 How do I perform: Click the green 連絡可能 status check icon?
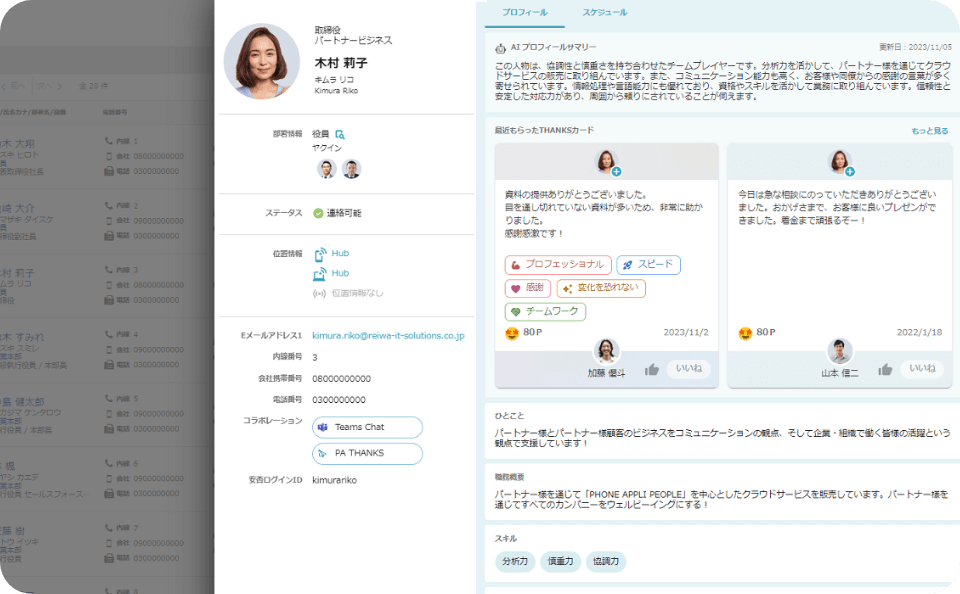318,211
